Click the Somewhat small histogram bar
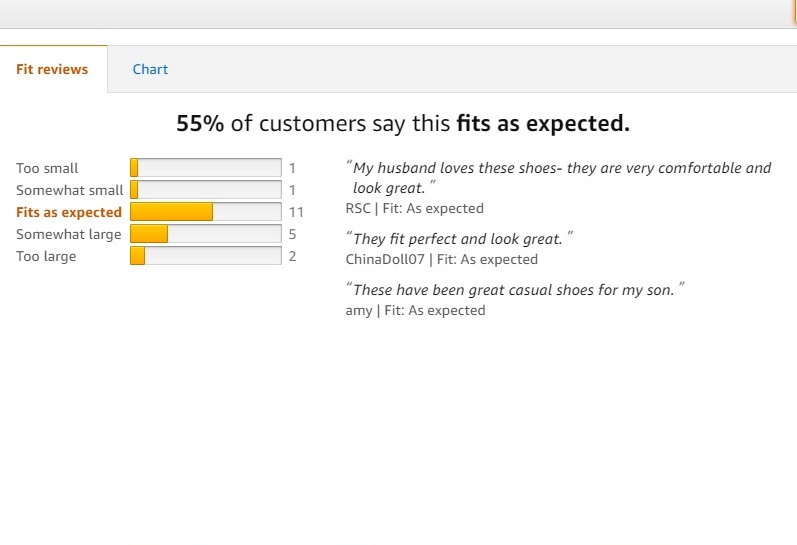797x545 pixels. point(206,190)
